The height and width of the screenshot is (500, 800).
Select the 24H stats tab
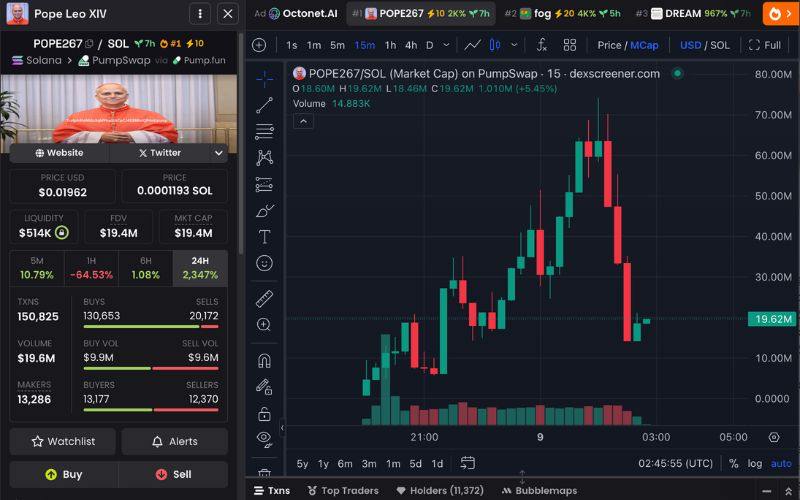click(x=200, y=268)
